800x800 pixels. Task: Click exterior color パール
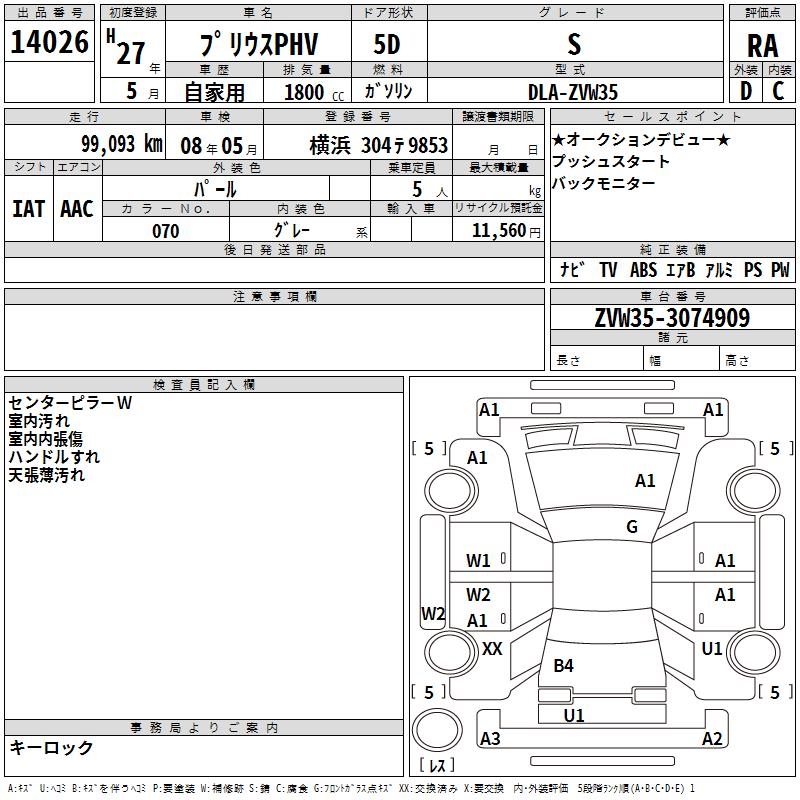click(x=215, y=189)
